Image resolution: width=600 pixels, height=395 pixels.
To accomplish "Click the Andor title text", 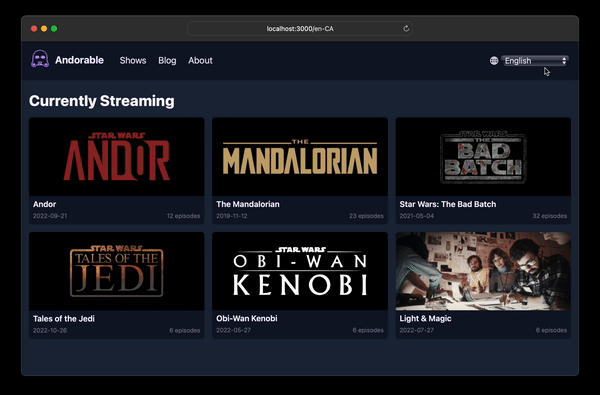I will pyautogui.click(x=44, y=204).
